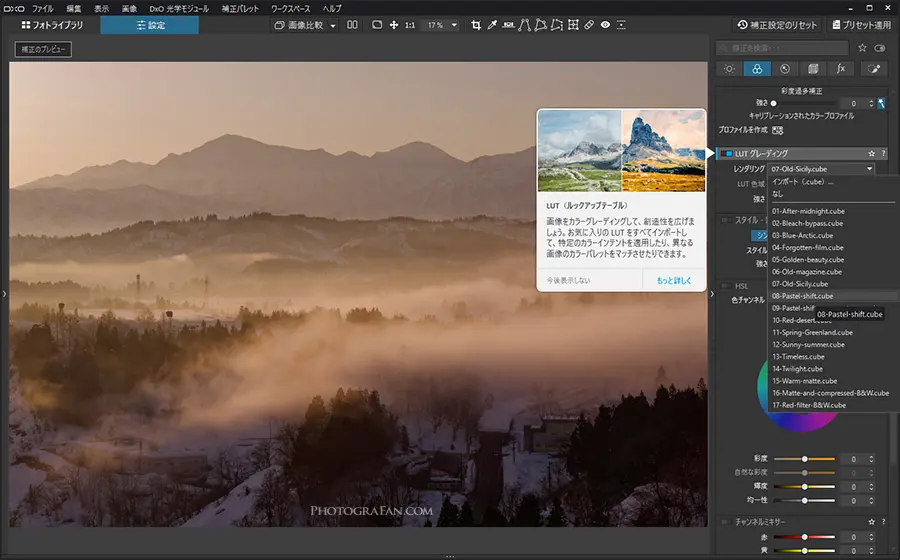Switch to フォトライブラリ tab
Viewport: 900px width, 560px height.
(x=52, y=25)
